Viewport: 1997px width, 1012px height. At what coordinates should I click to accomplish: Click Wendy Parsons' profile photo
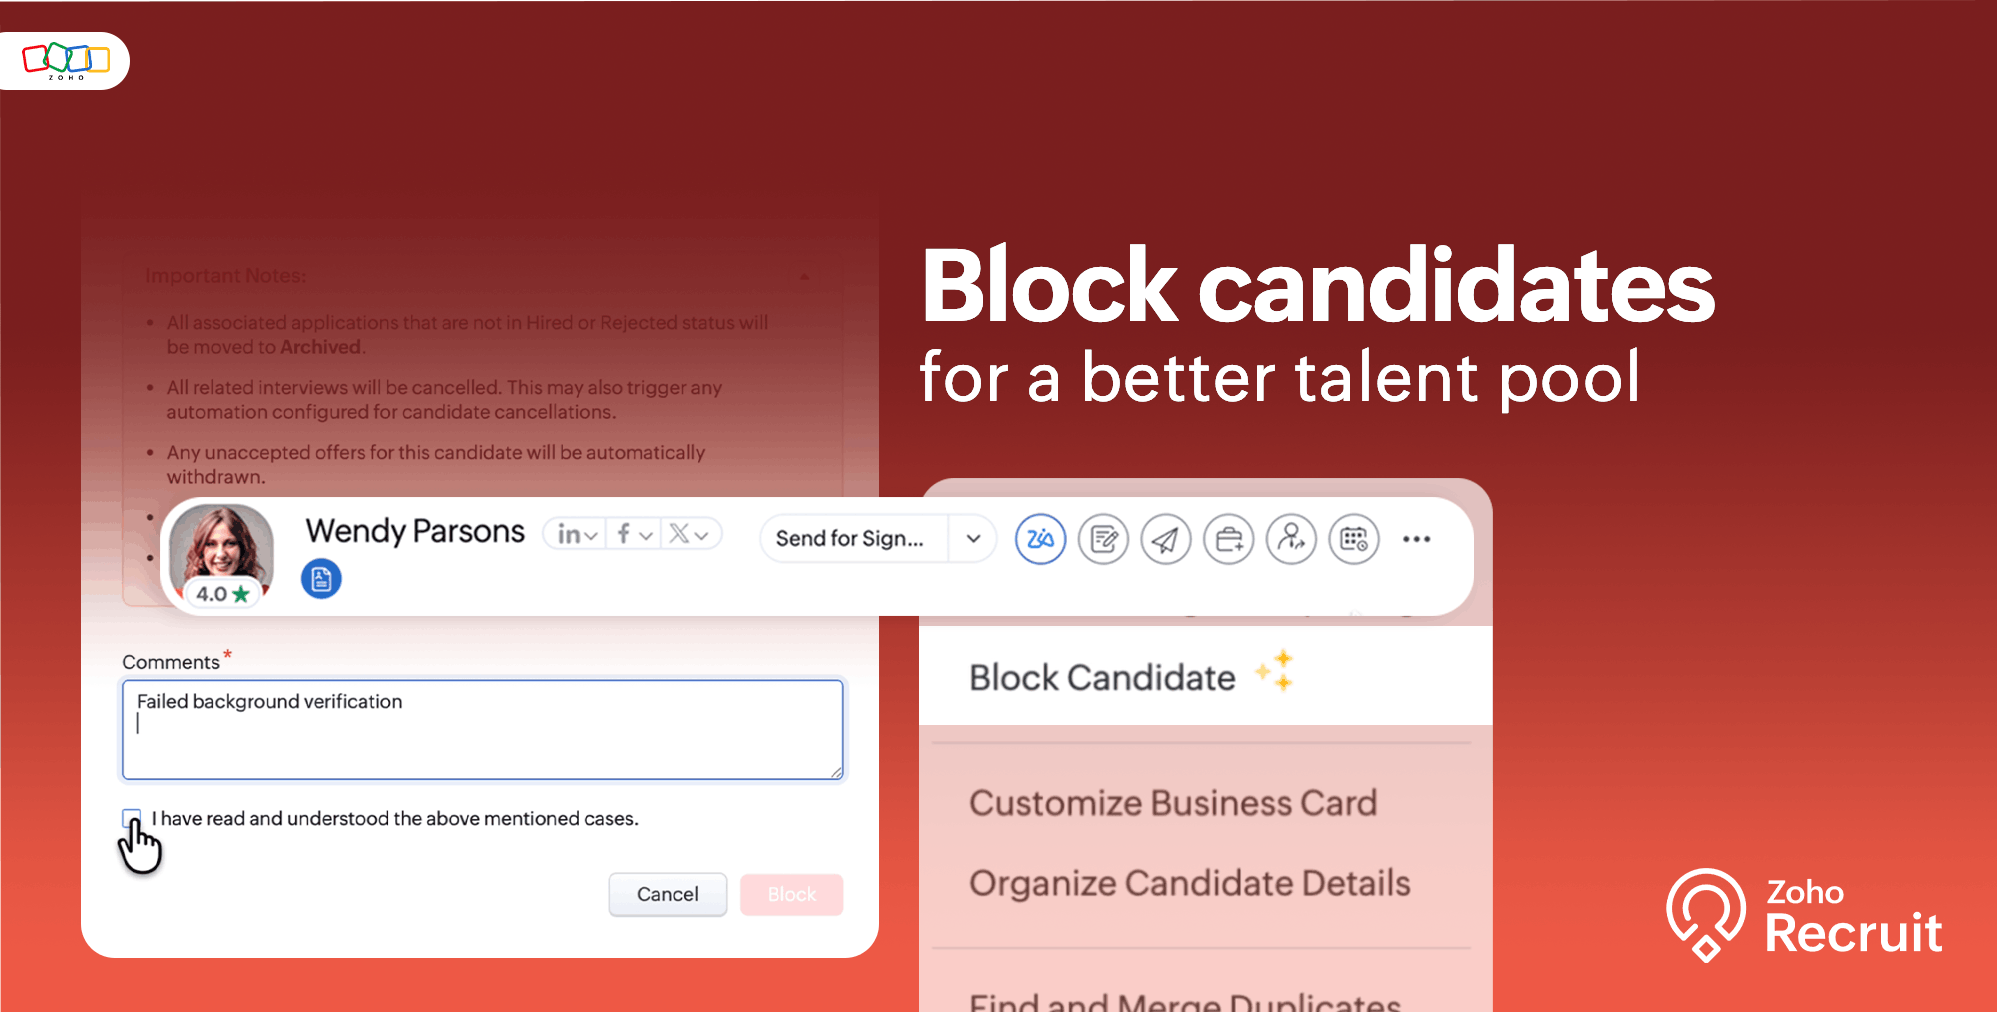pos(221,550)
